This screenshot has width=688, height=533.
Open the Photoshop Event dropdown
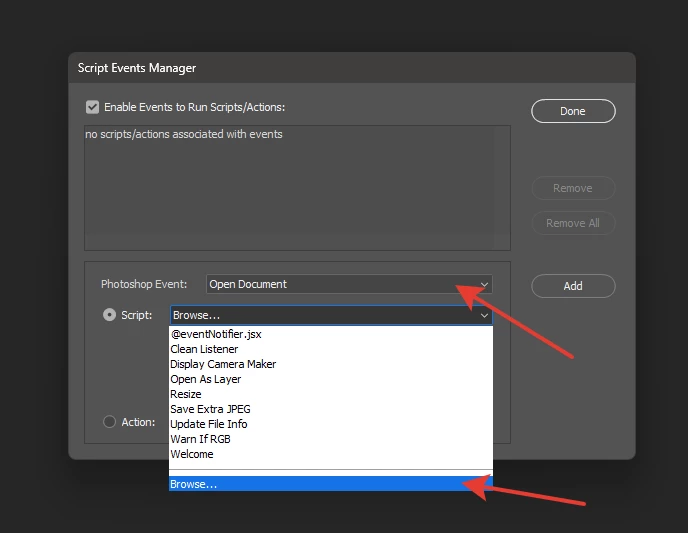point(349,284)
